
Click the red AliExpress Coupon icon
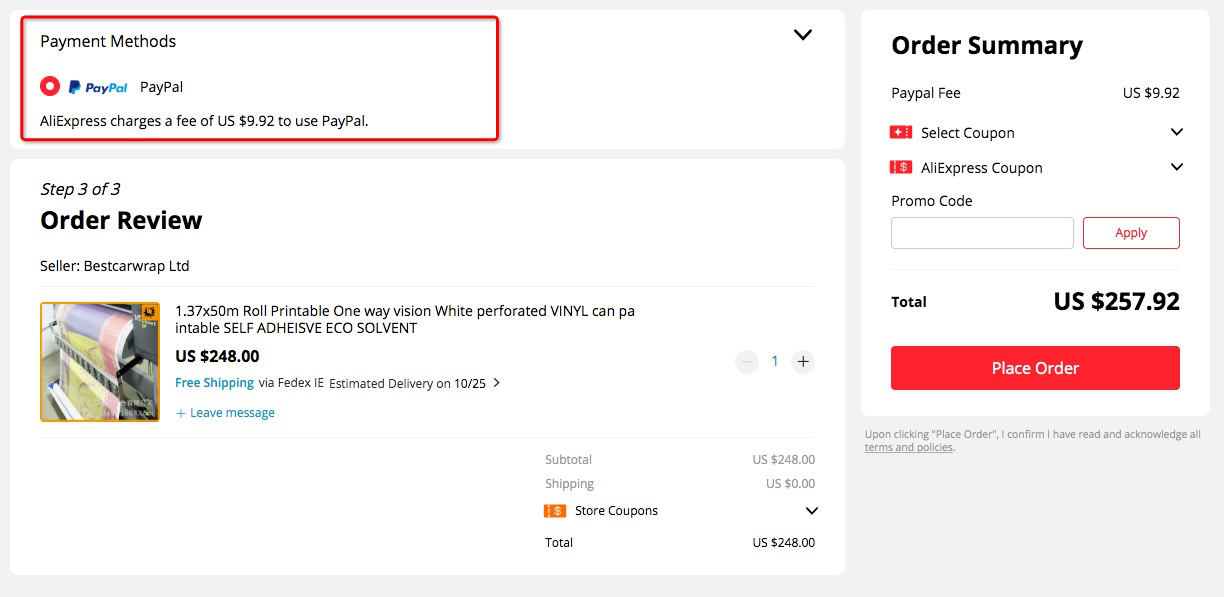(900, 168)
